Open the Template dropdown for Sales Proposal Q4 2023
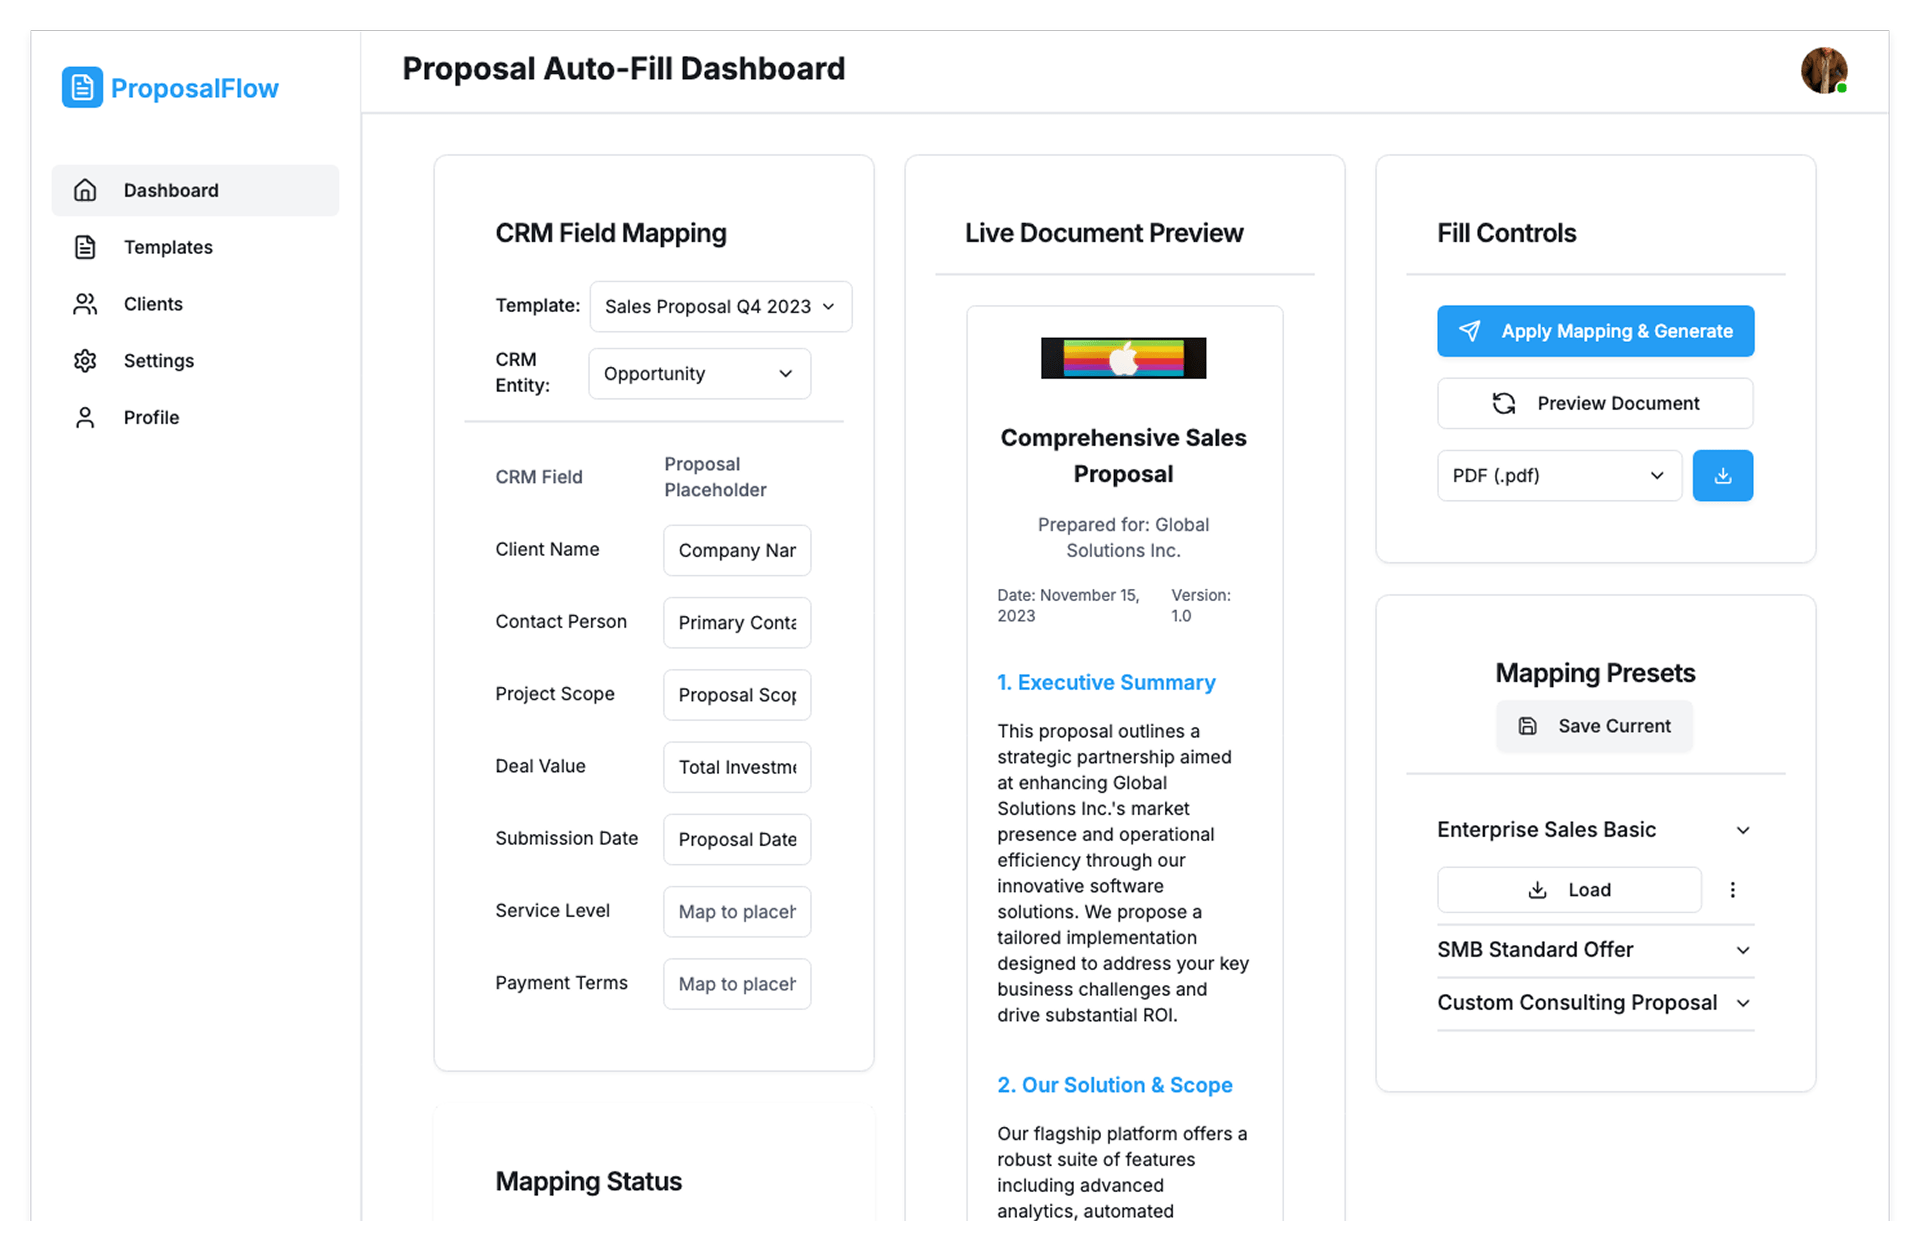The height and width of the screenshot is (1248, 1920). click(x=720, y=307)
